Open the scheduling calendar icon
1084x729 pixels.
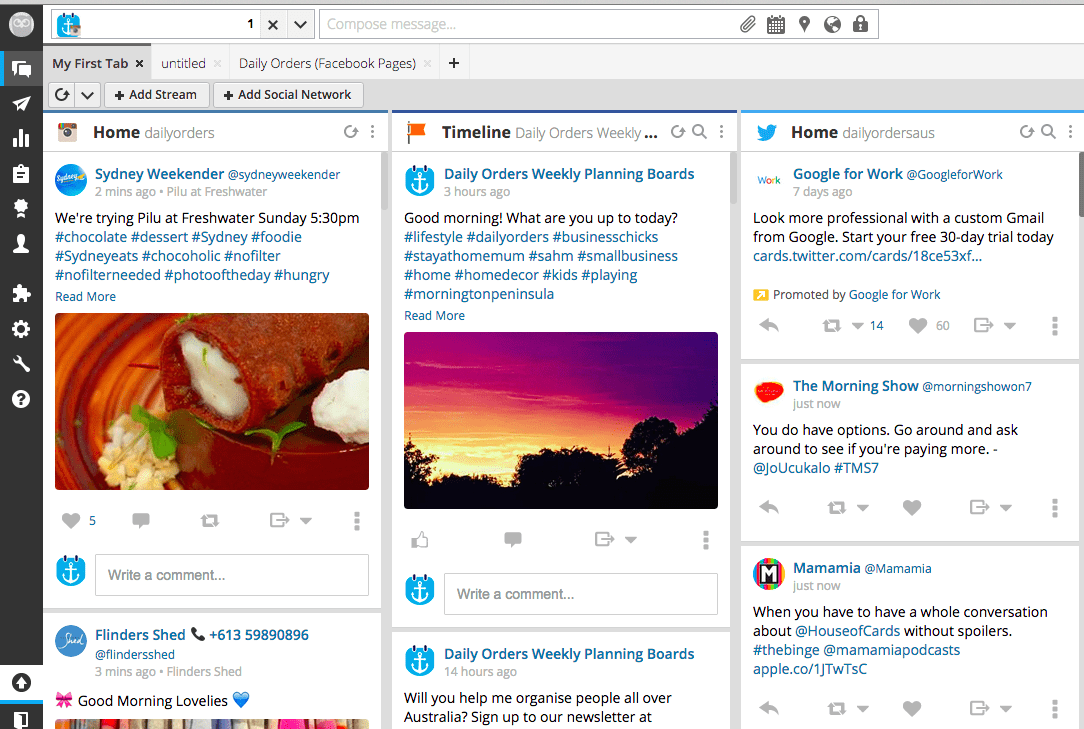pos(776,24)
